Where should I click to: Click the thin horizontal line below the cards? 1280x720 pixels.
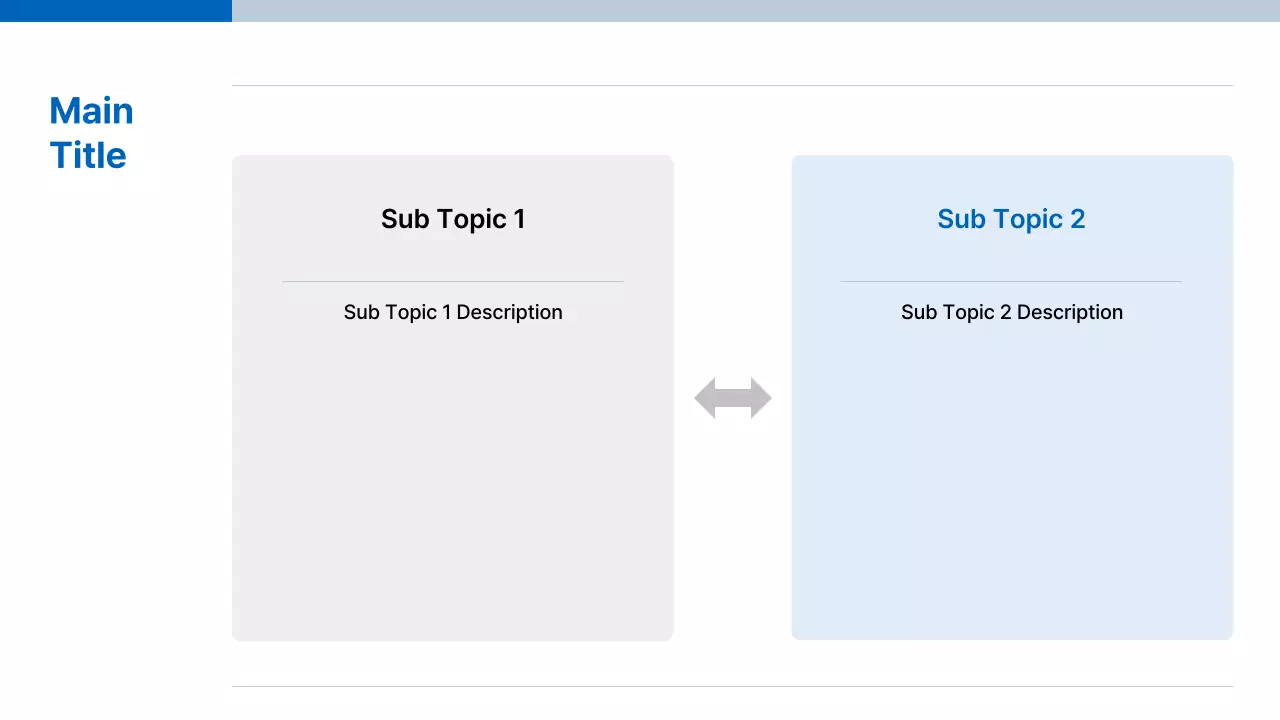coord(732,686)
